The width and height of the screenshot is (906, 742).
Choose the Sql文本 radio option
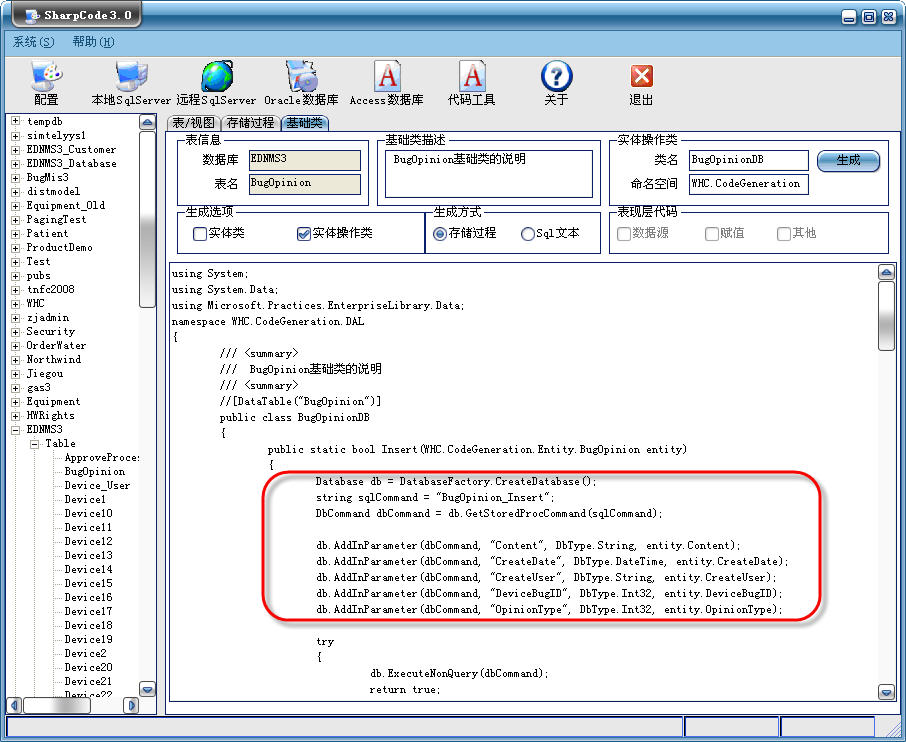(x=528, y=233)
